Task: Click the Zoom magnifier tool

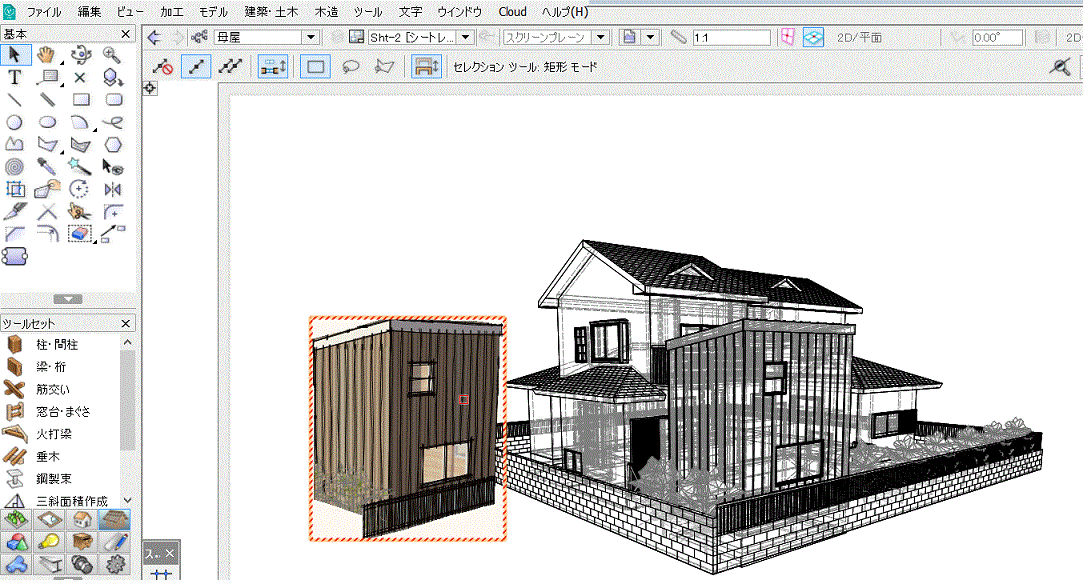Action: pyautogui.click(x=112, y=55)
